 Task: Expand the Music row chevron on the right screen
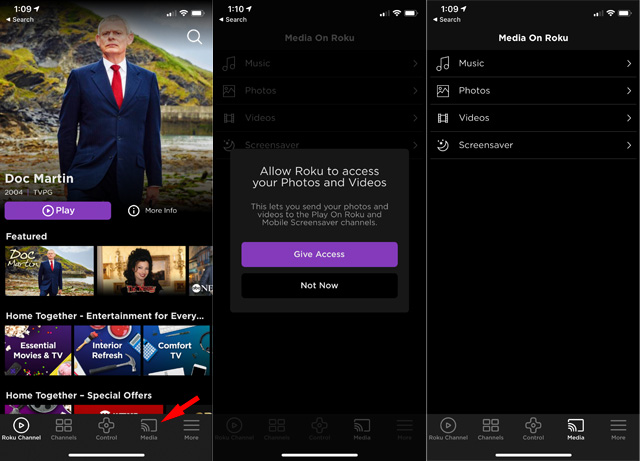click(x=629, y=63)
